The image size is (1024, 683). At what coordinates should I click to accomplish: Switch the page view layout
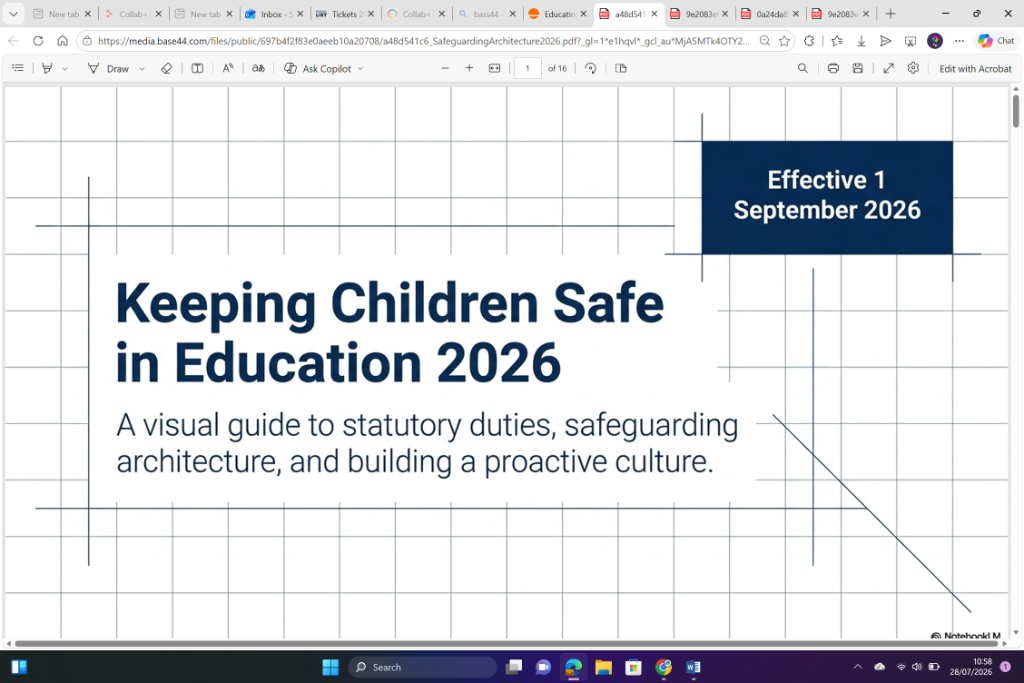pos(621,68)
